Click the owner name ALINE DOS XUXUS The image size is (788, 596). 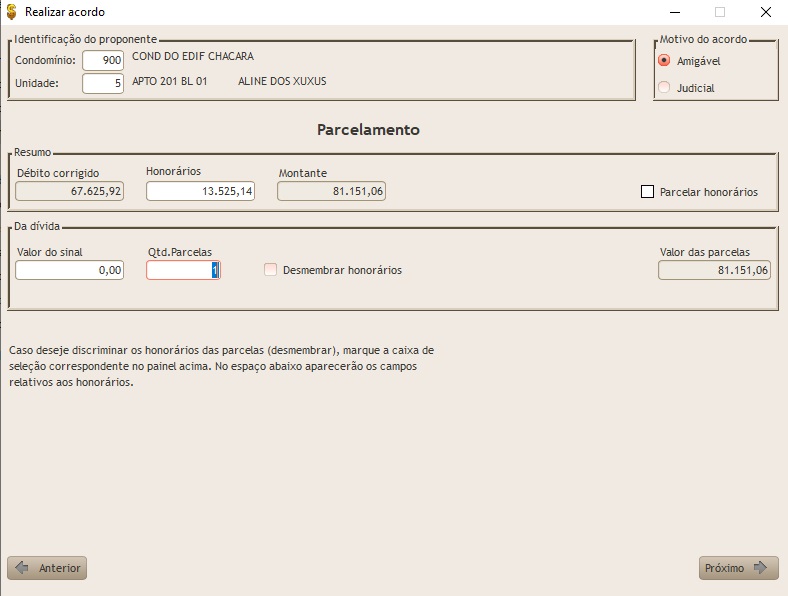282,82
